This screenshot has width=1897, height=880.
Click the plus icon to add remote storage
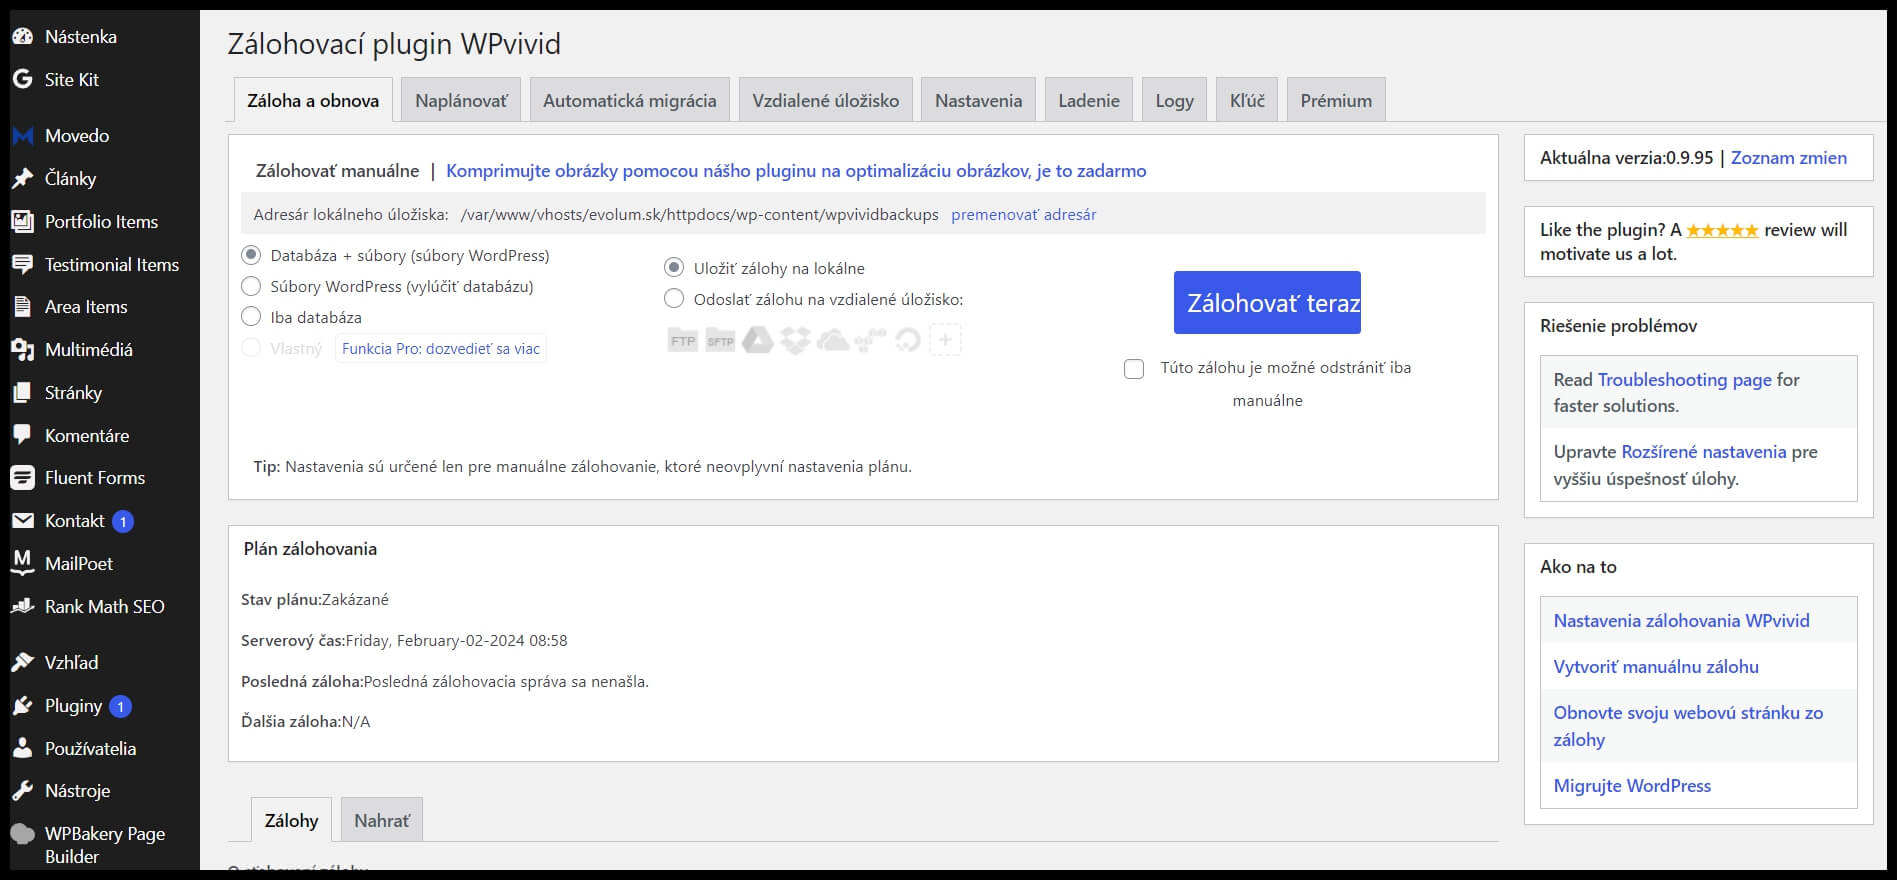pos(945,340)
